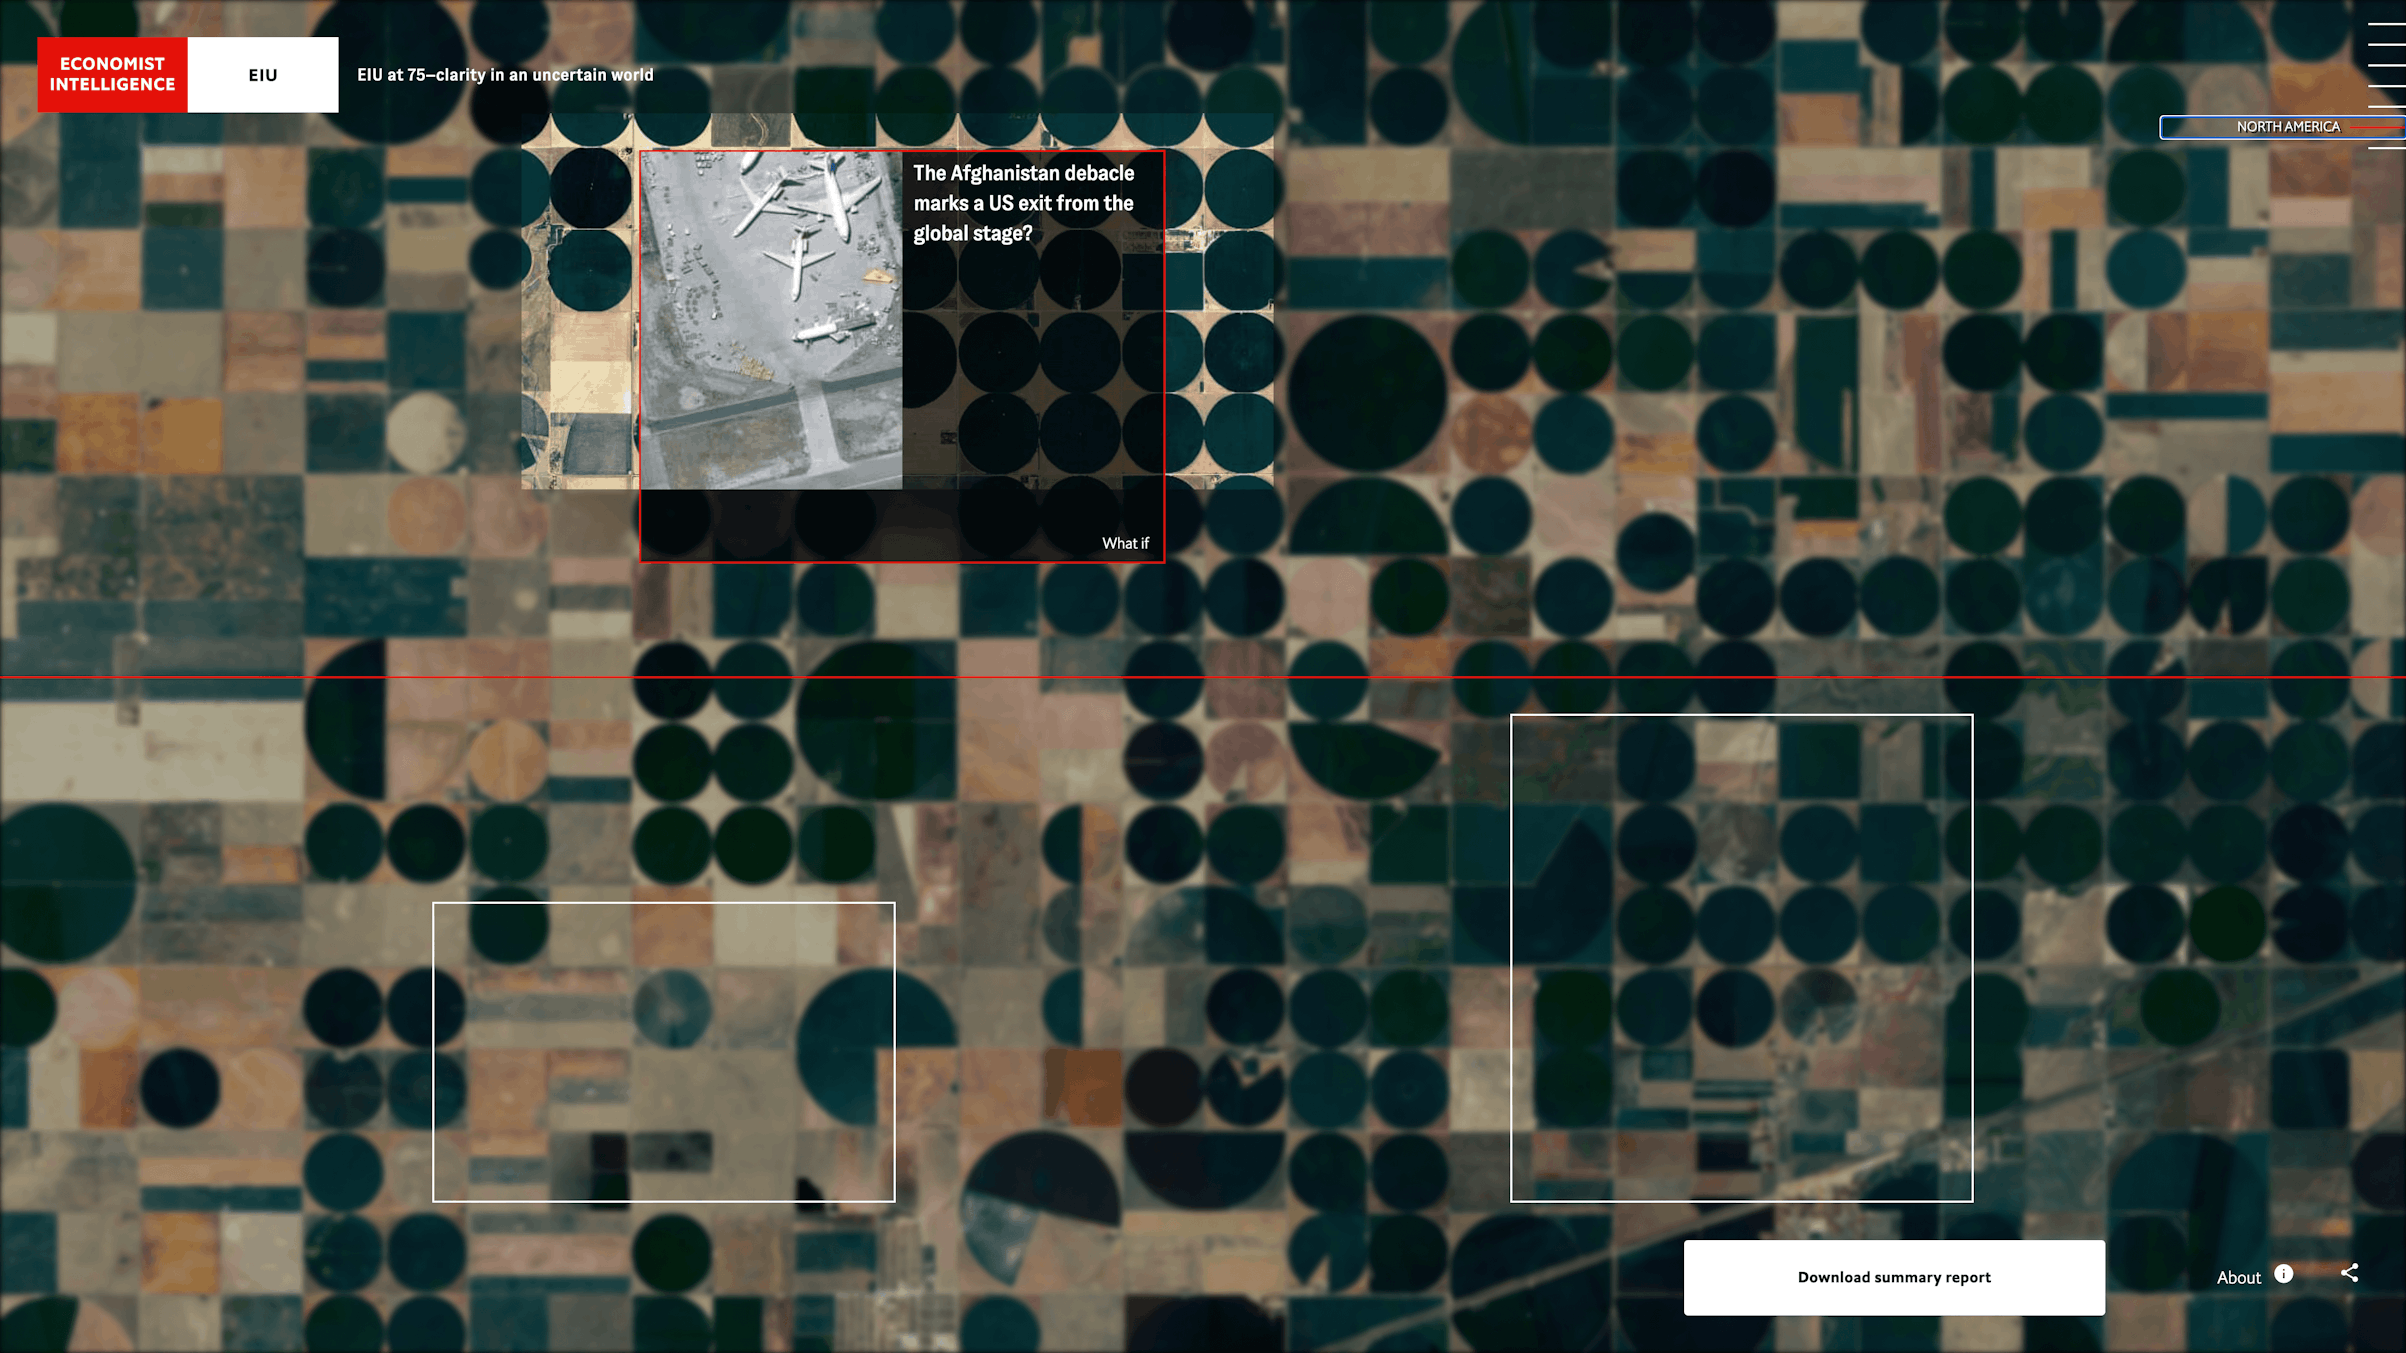
Task: Open the Afghanistan debacle article headline
Action: [1023, 203]
